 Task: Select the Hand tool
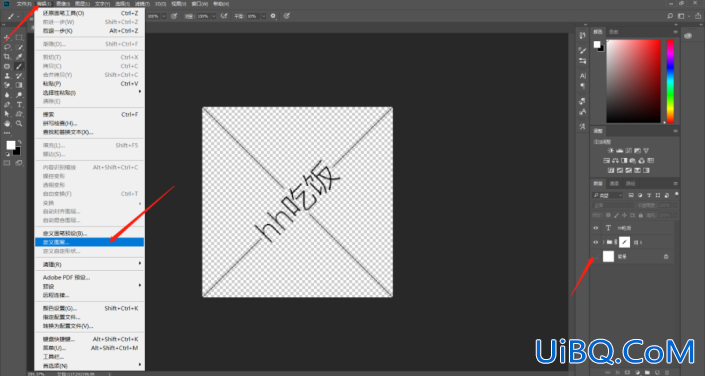(x=7, y=123)
